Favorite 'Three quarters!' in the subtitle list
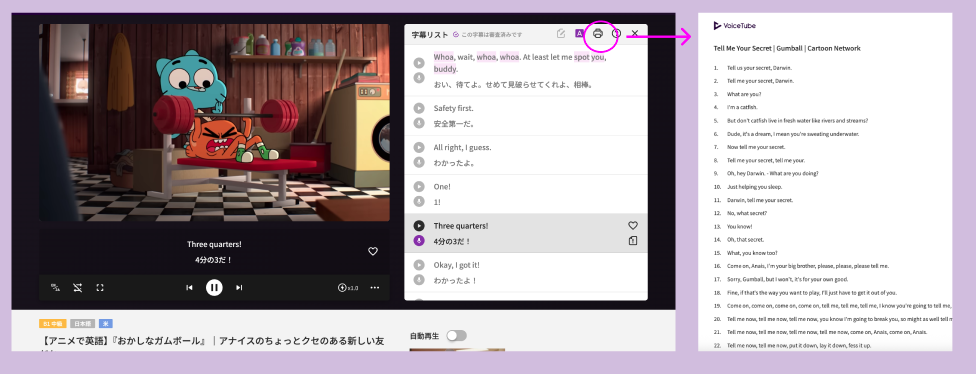The height and width of the screenshot is (374, 976). coord(633,225)
